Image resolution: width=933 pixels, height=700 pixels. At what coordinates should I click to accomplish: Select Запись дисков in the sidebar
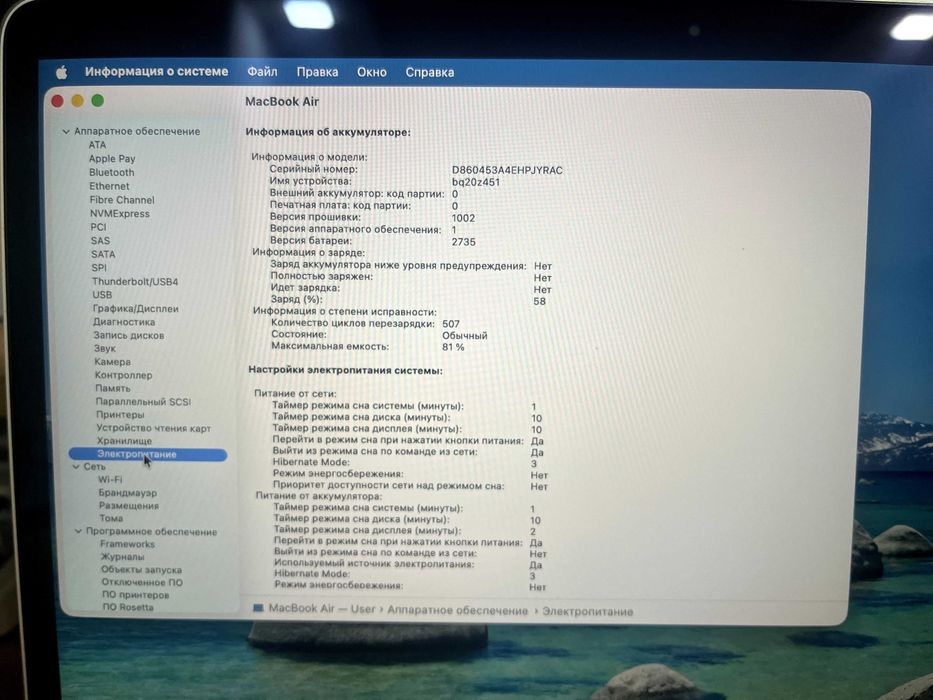[x=129, y=335]
